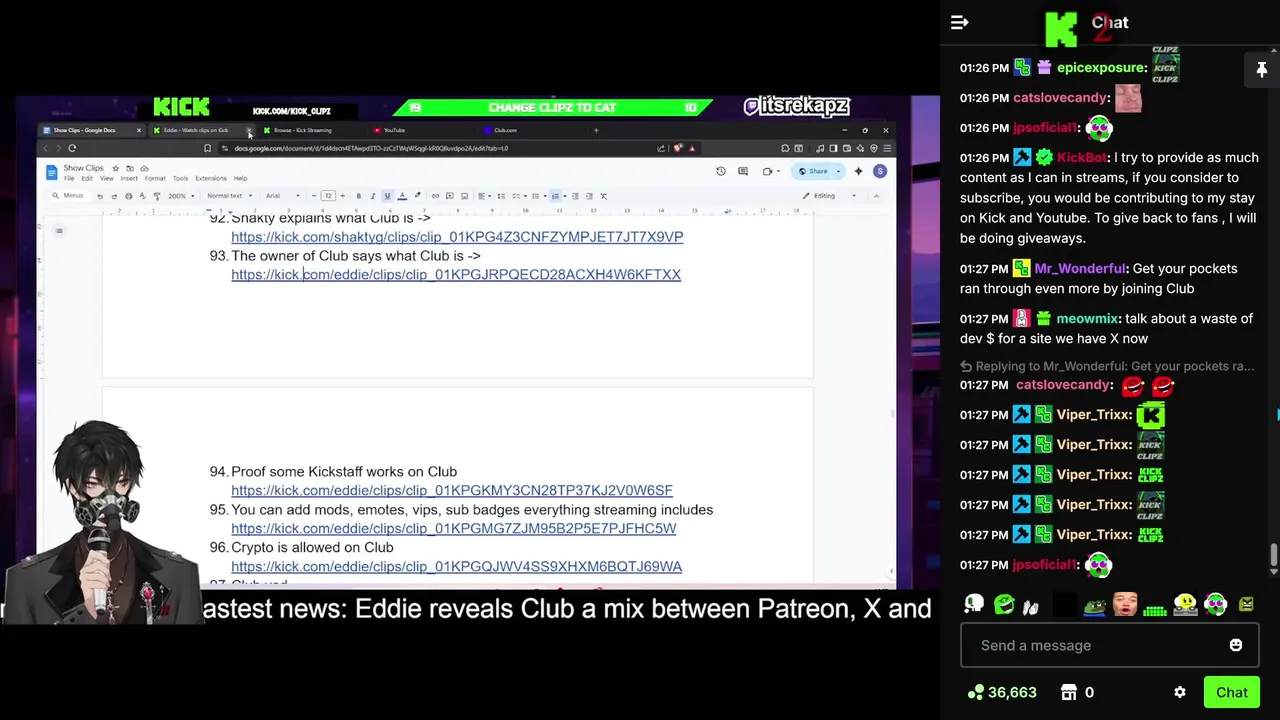Click the 36,663 channel points balance
This screenshot has width=1280, height=720.
pyautogui.click(x=1002, y=692)
